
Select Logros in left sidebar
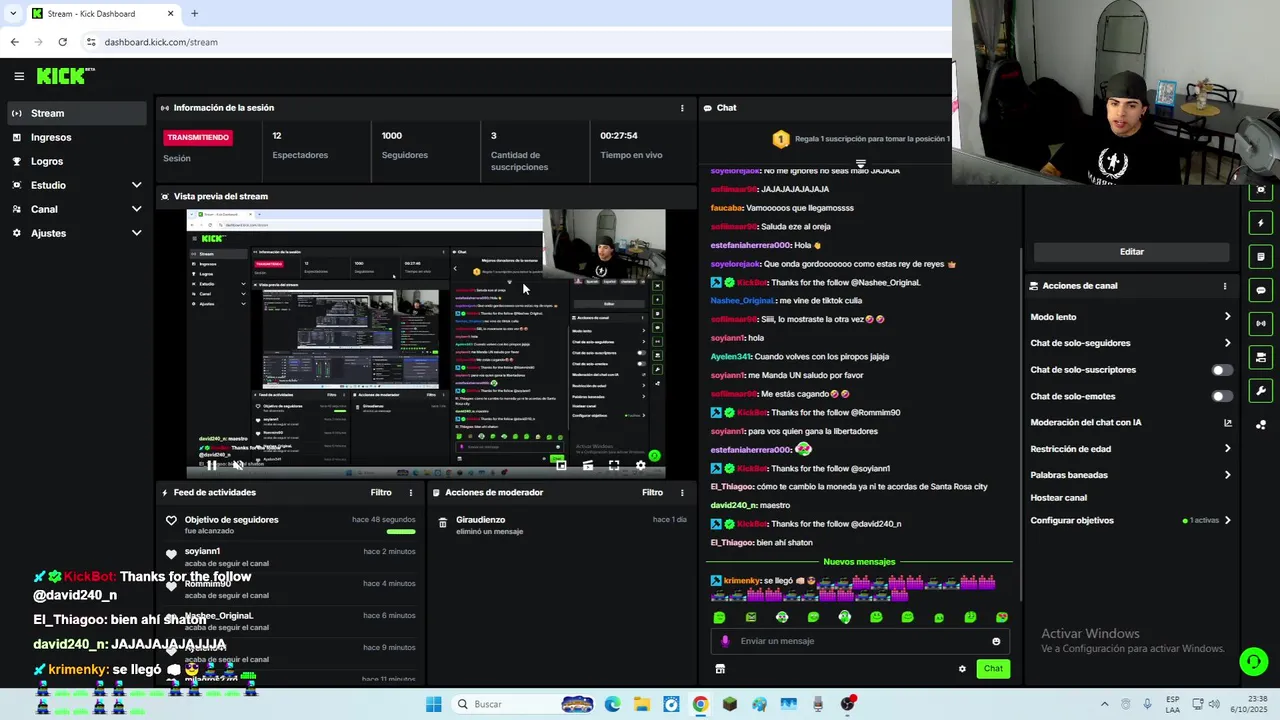click(76, 161)
